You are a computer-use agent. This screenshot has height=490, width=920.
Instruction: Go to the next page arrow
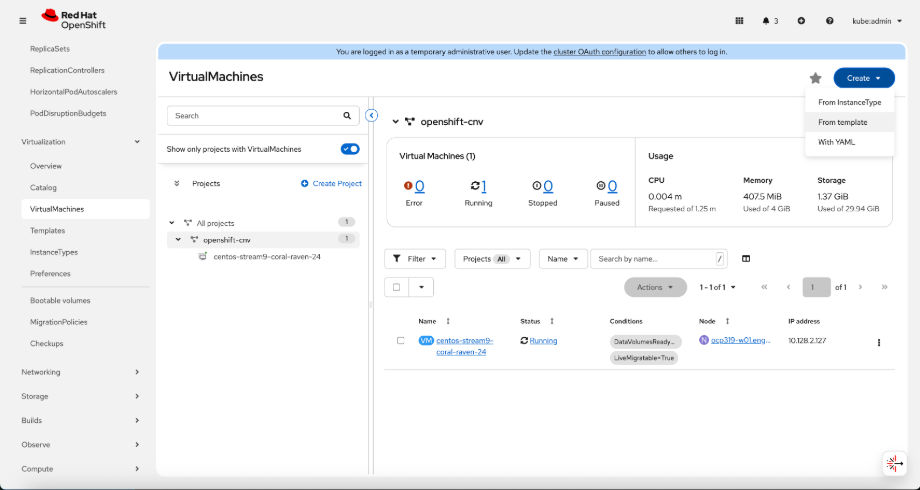[x=860, y=287]
